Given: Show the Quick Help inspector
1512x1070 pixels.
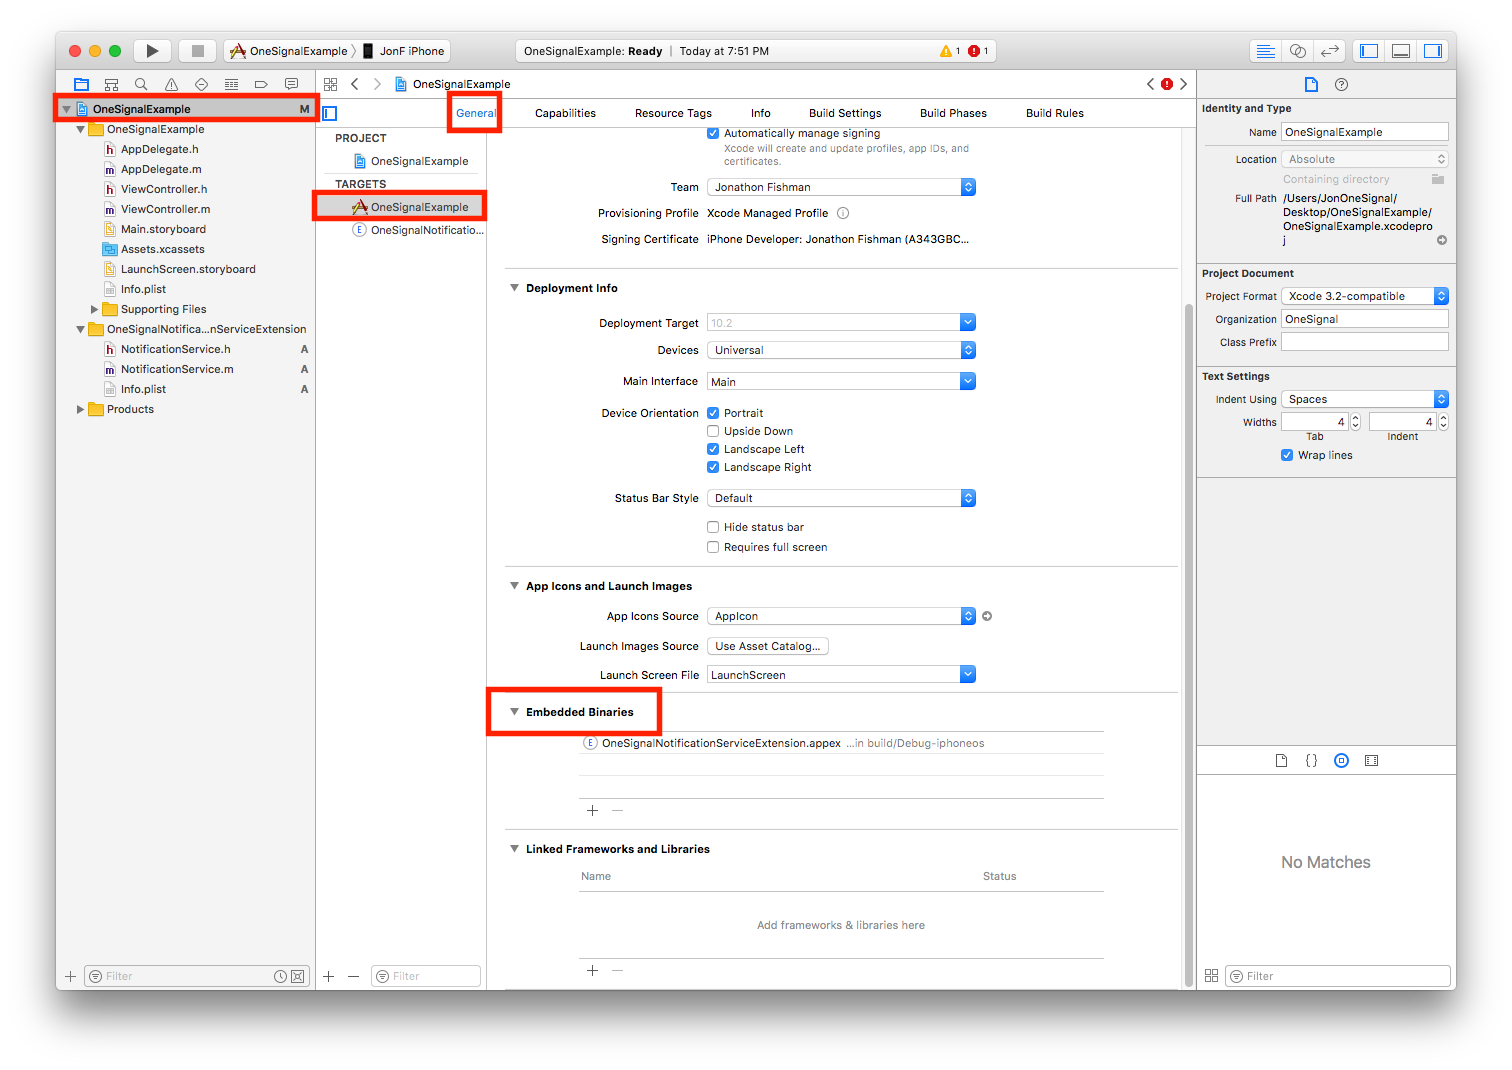Looking at the screenshot, I should tap(1341, 84).
